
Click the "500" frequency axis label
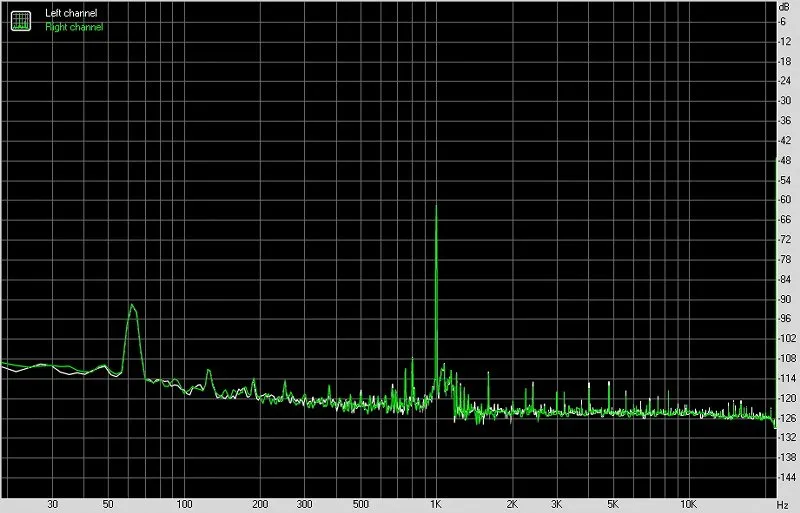click(x=360, y=504)
